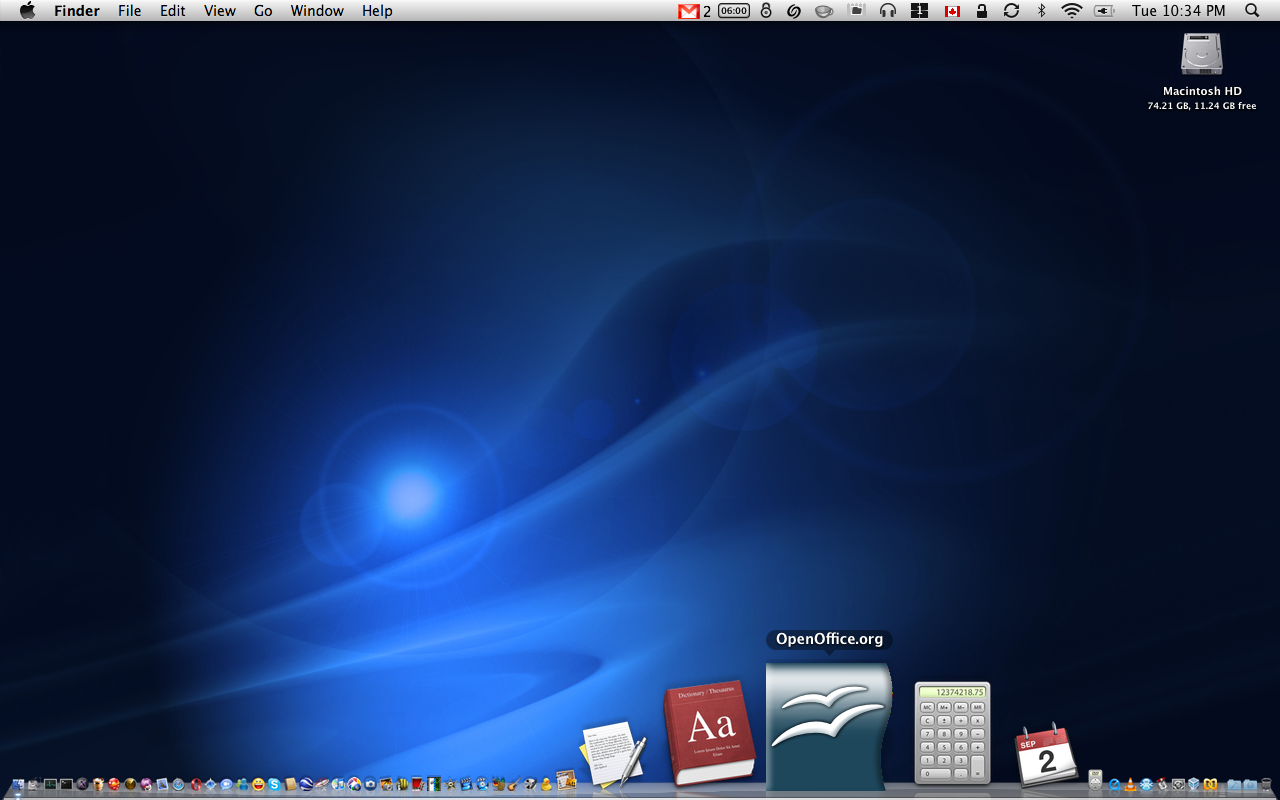Launch TextEdit from the dock
Viewport: 1280px width, 800px height.
(x=614, y=755)
